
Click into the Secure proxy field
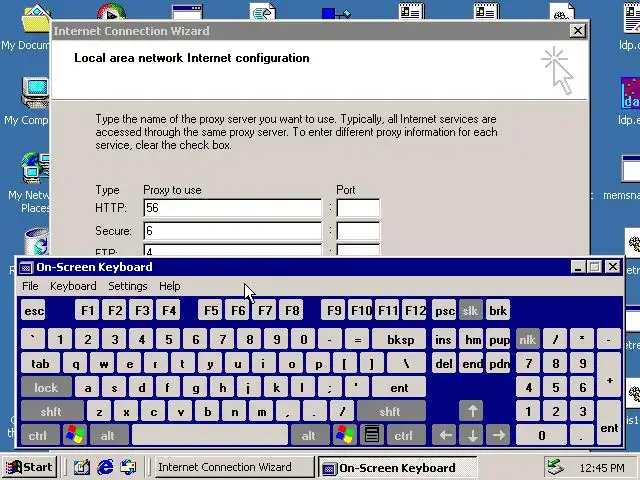232,231
